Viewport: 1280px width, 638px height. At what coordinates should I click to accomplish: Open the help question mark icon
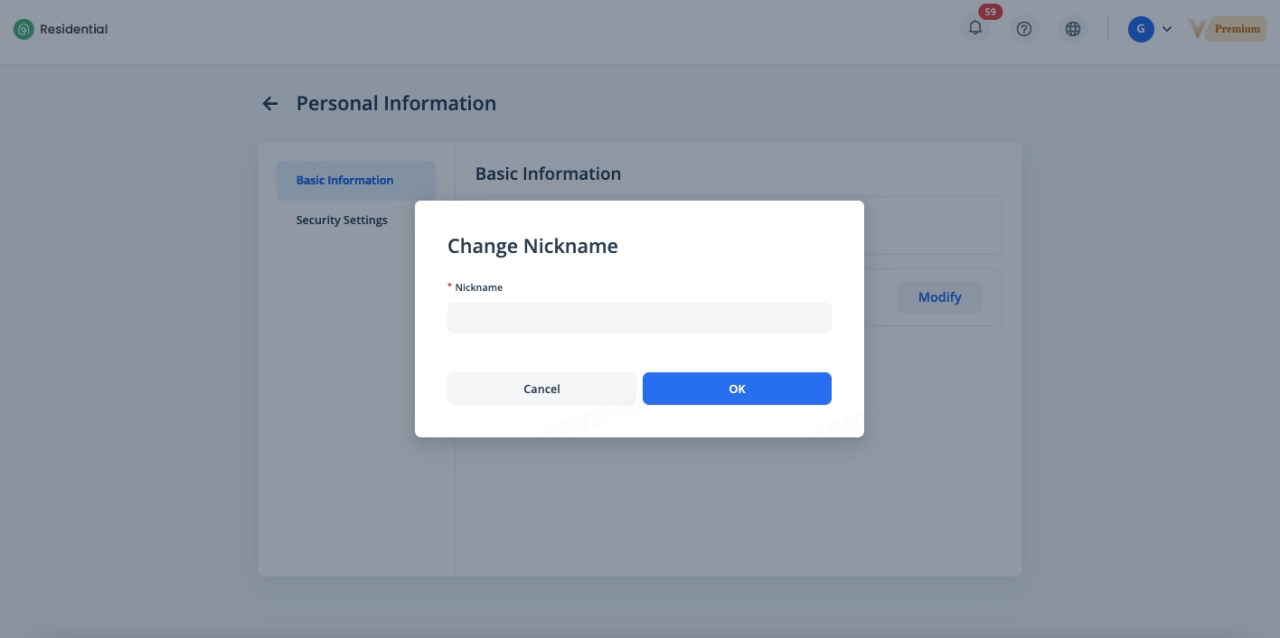(x=1024, y=29)
